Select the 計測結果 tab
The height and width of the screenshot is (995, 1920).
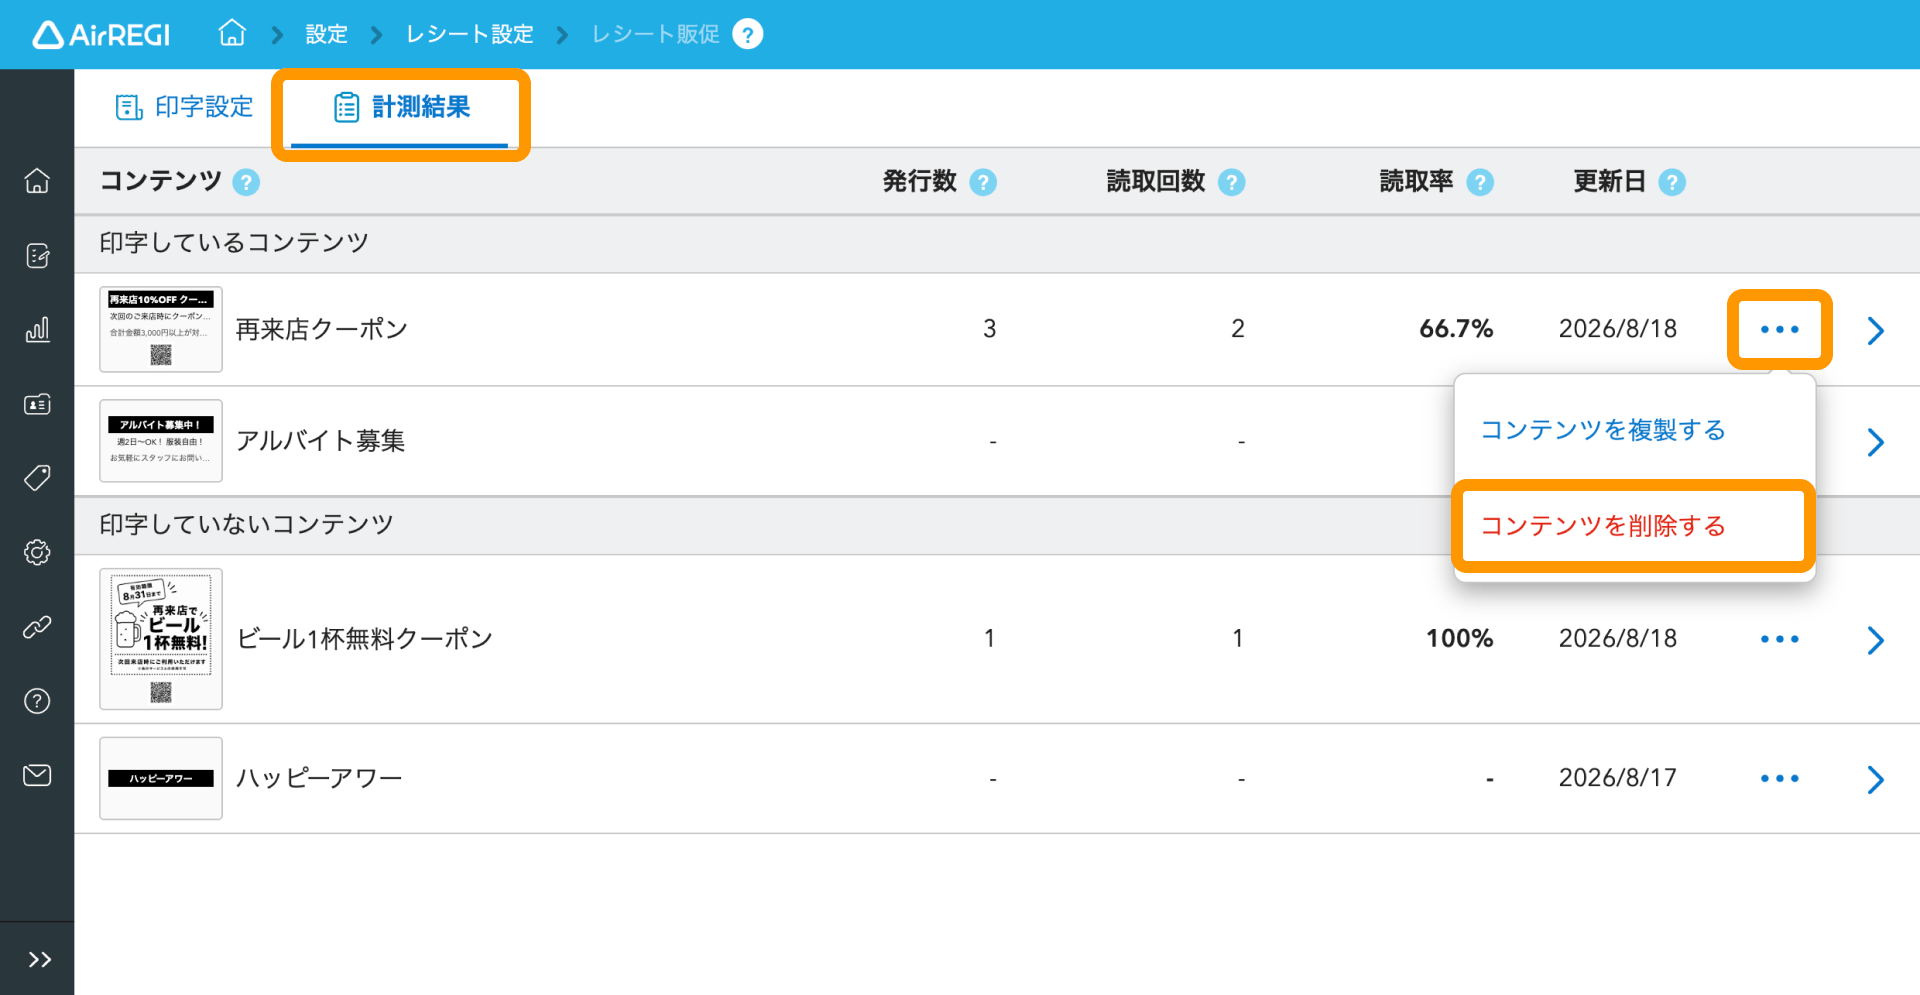click(401, 107)
